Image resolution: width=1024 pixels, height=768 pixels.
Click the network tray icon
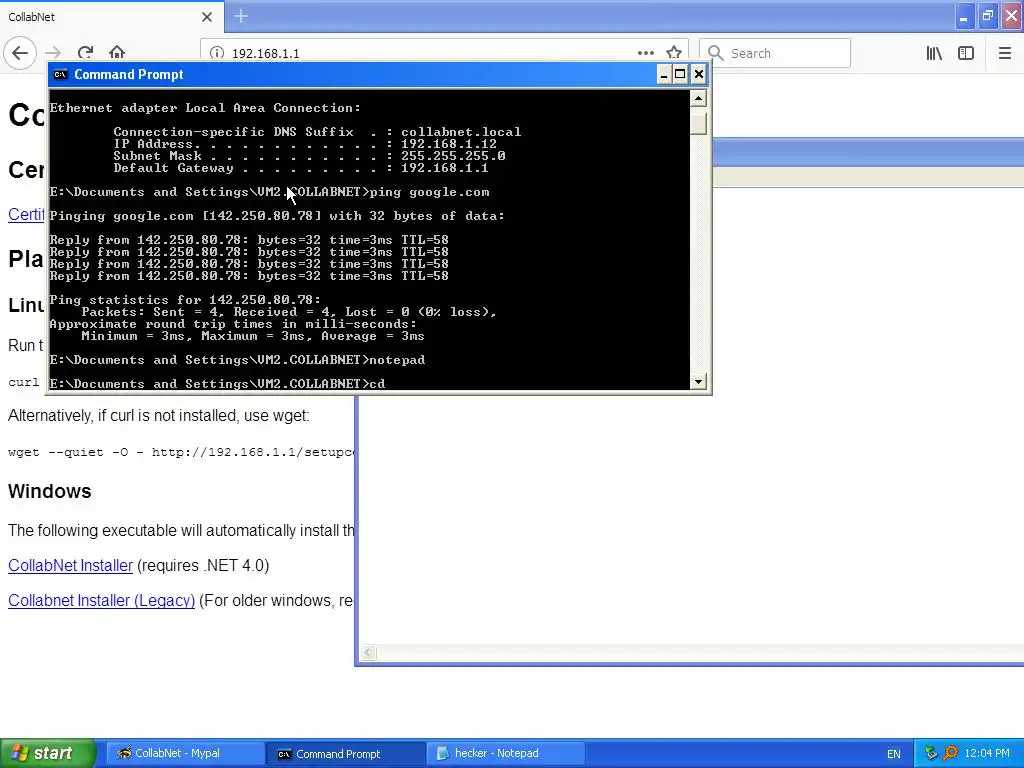(931, 753)
